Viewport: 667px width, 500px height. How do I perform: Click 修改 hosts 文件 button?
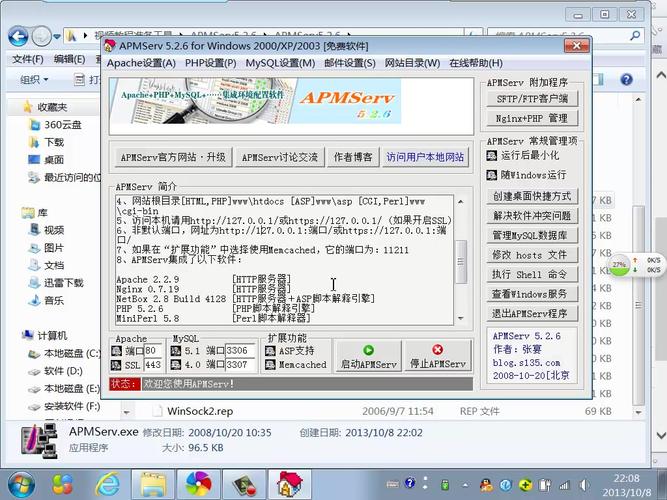click(x=532, y=255)
